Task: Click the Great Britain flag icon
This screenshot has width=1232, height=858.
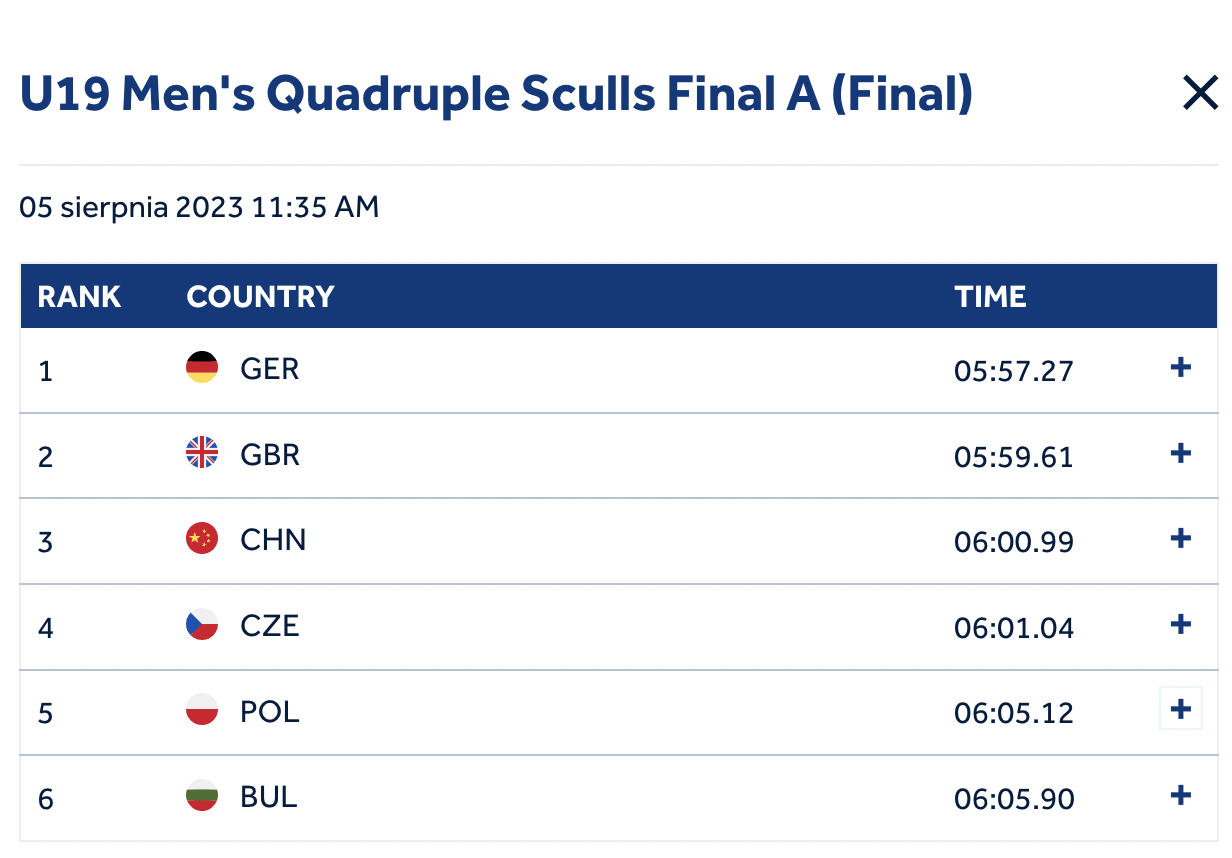Action: click(202, 453)
